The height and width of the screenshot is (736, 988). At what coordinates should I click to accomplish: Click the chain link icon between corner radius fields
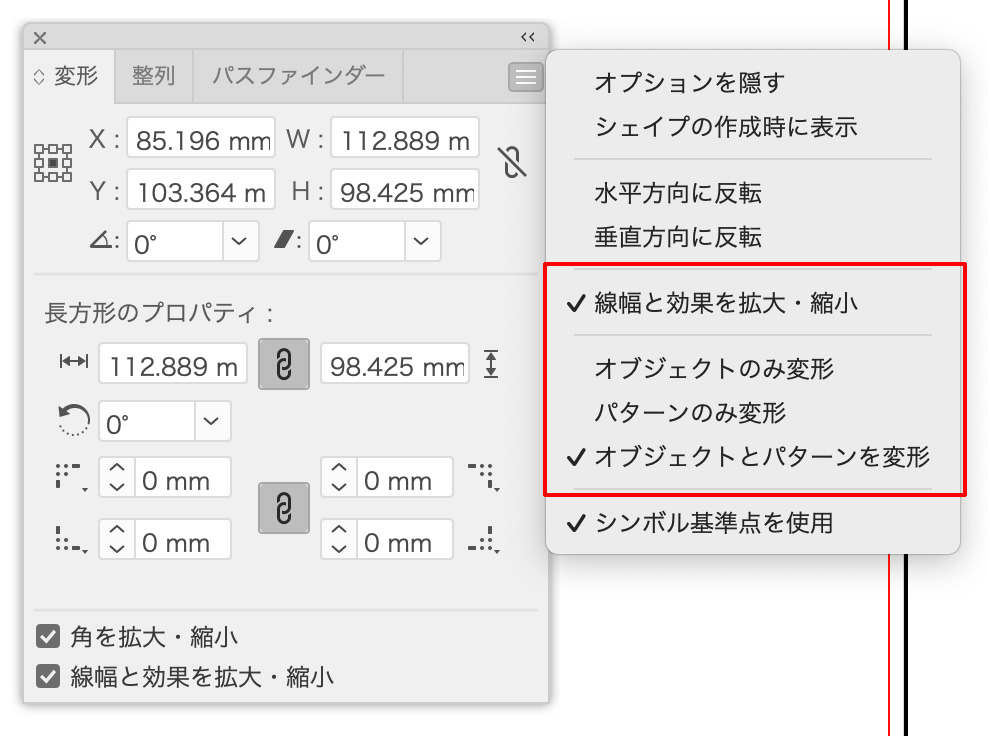pyautogui.click(x=283, y=509)
